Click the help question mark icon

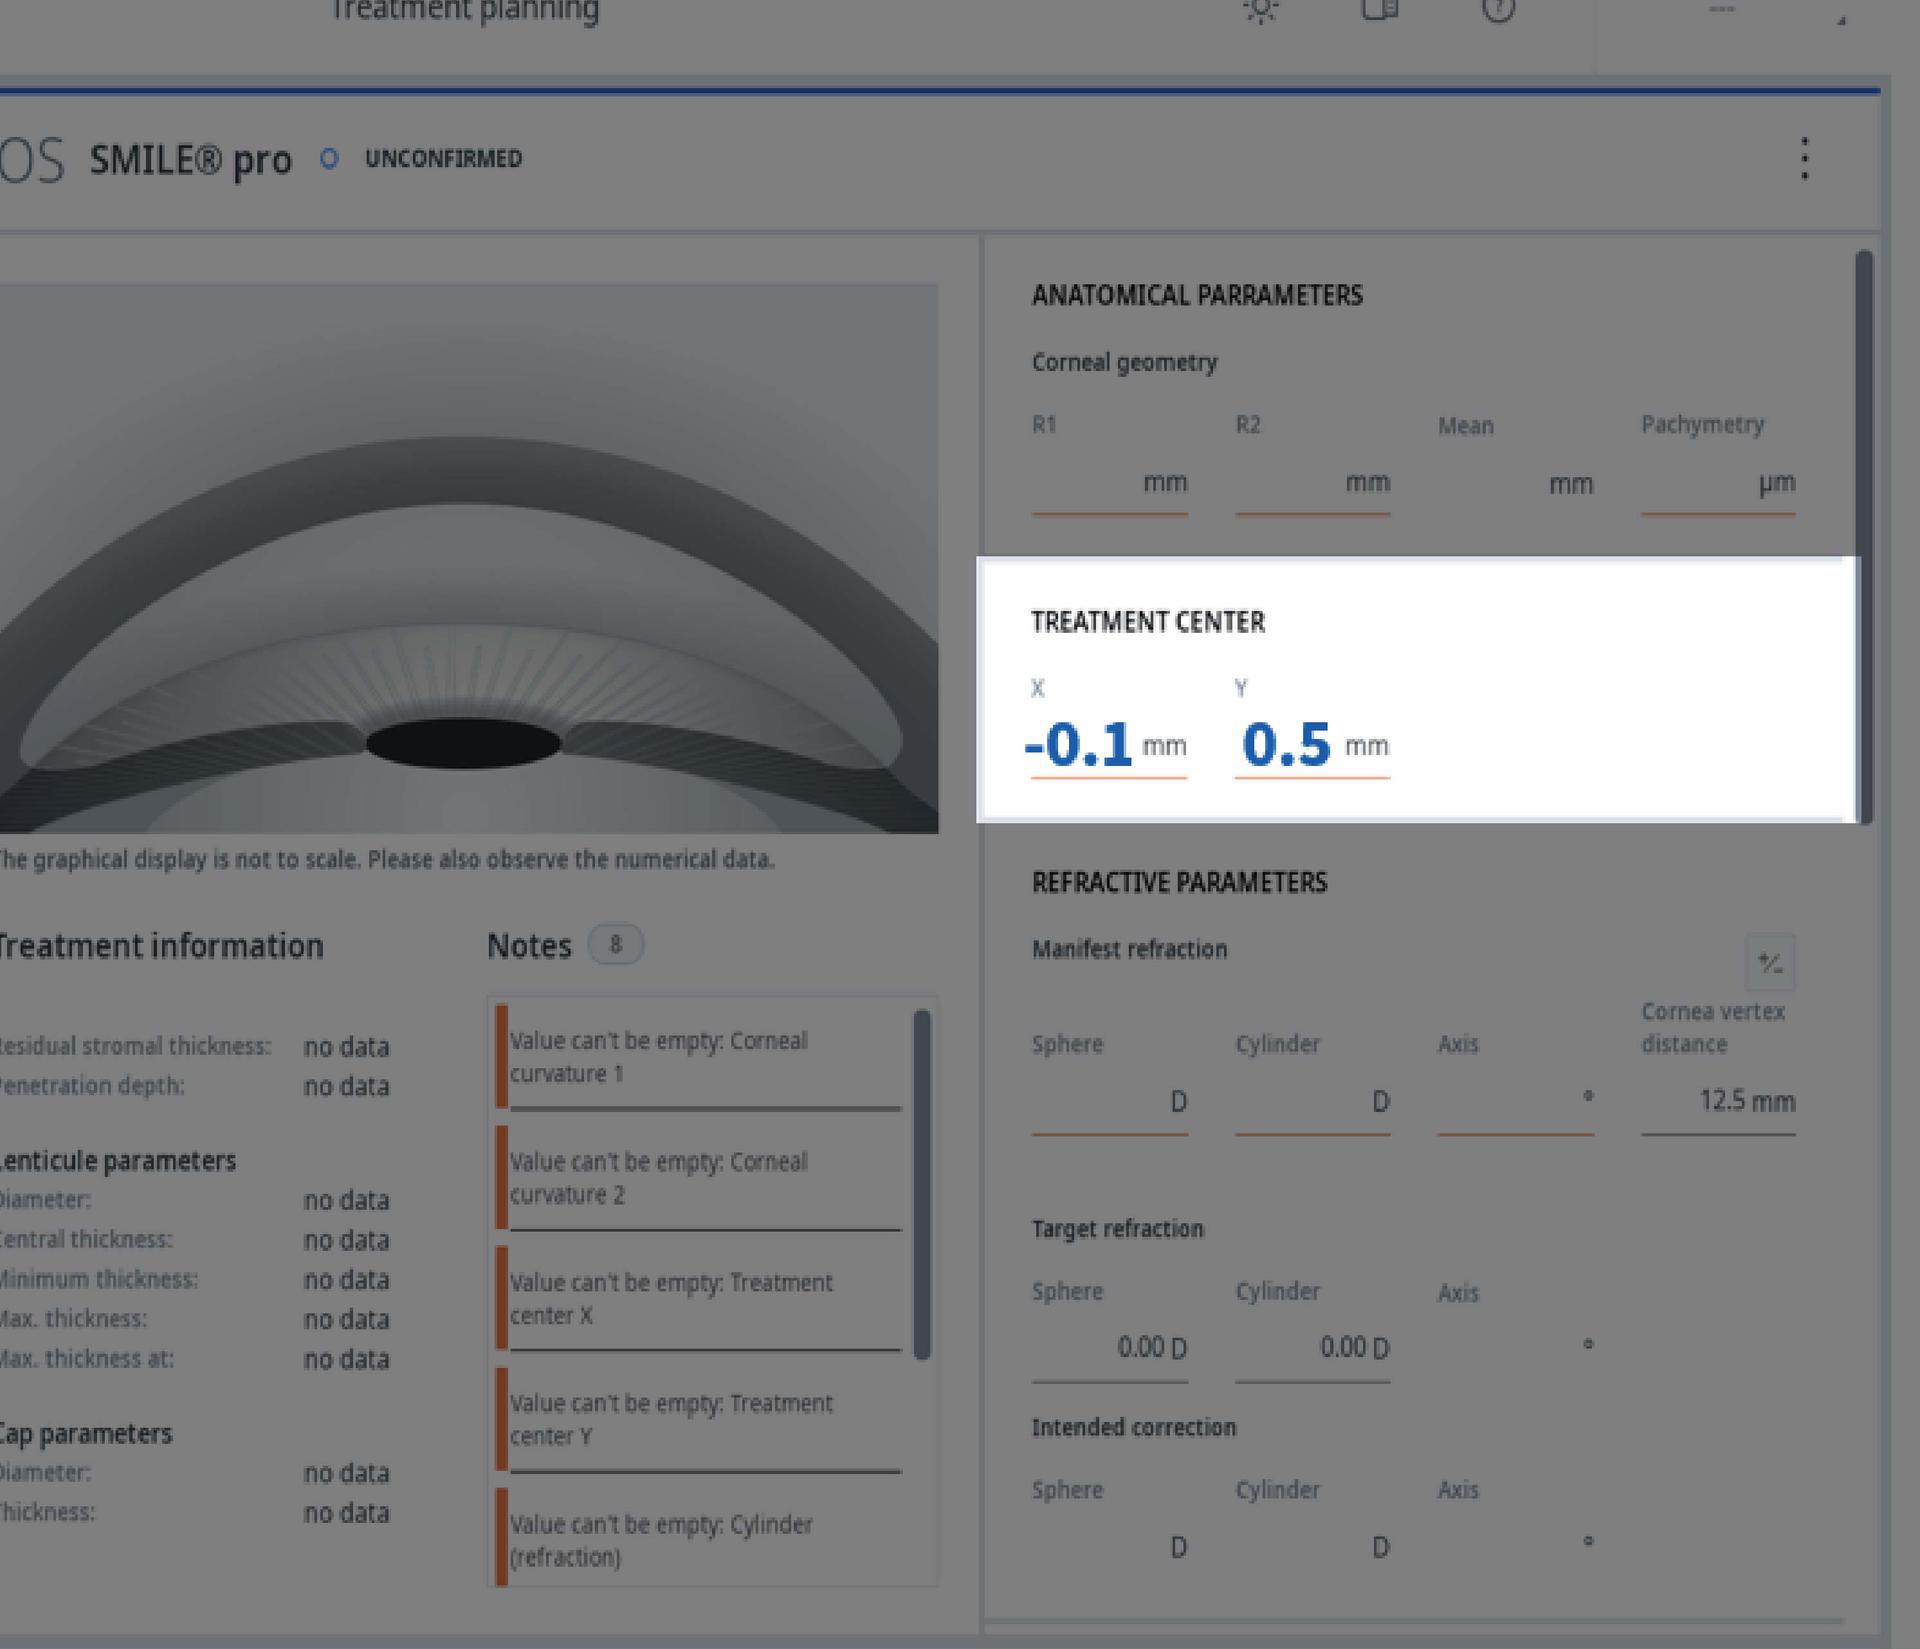coord(1497,10)
